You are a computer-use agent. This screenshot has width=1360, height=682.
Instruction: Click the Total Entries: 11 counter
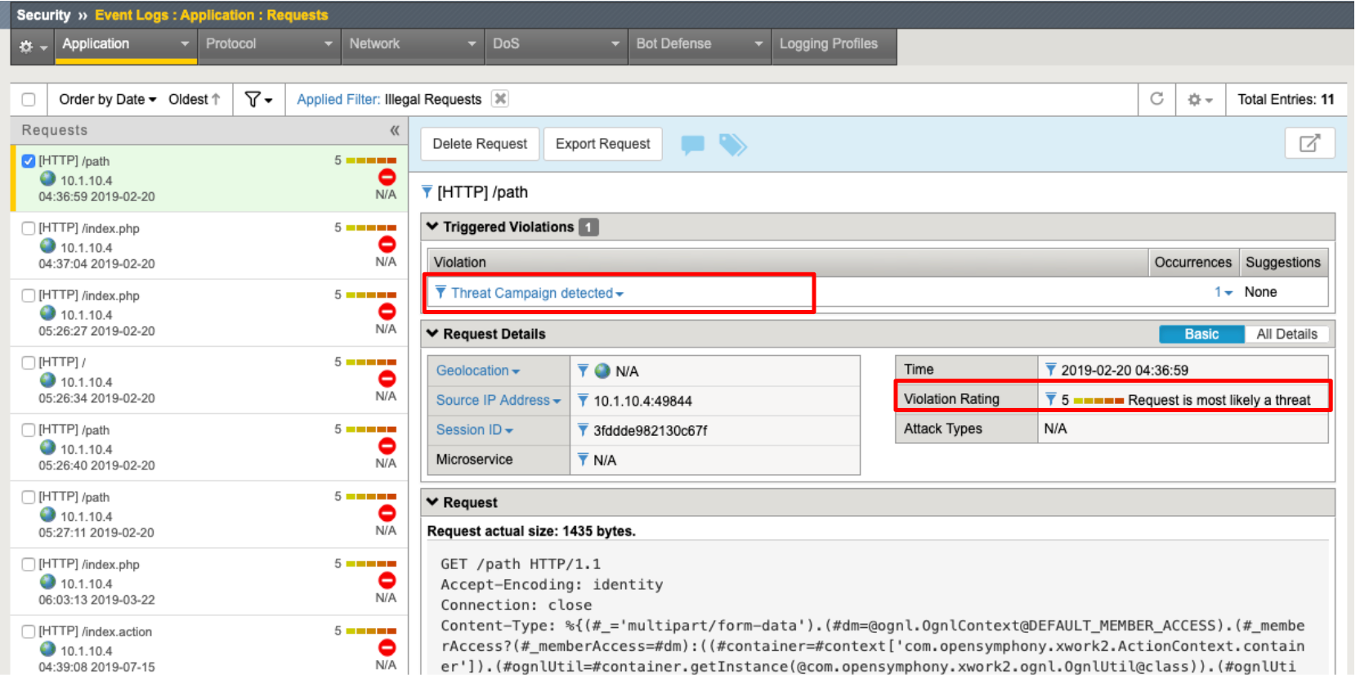pyautogui.click(x=1286, y=99)
